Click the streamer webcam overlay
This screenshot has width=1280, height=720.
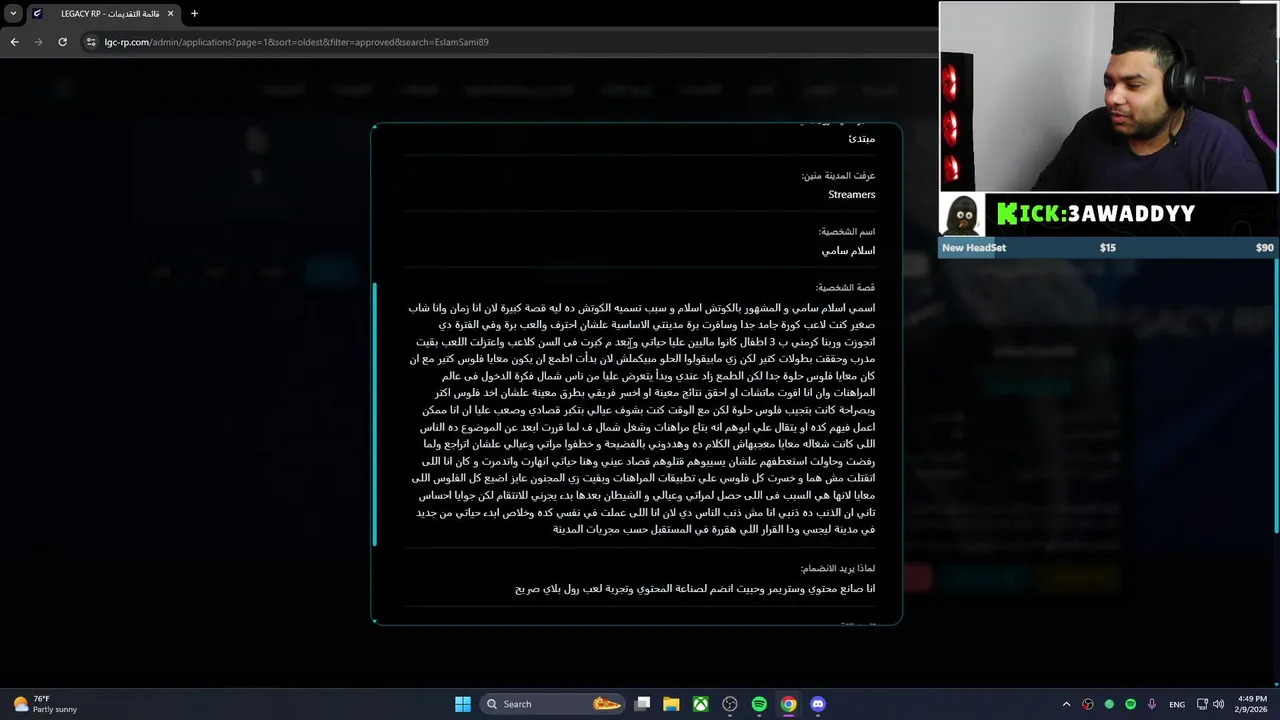(x=1108, y=96)
